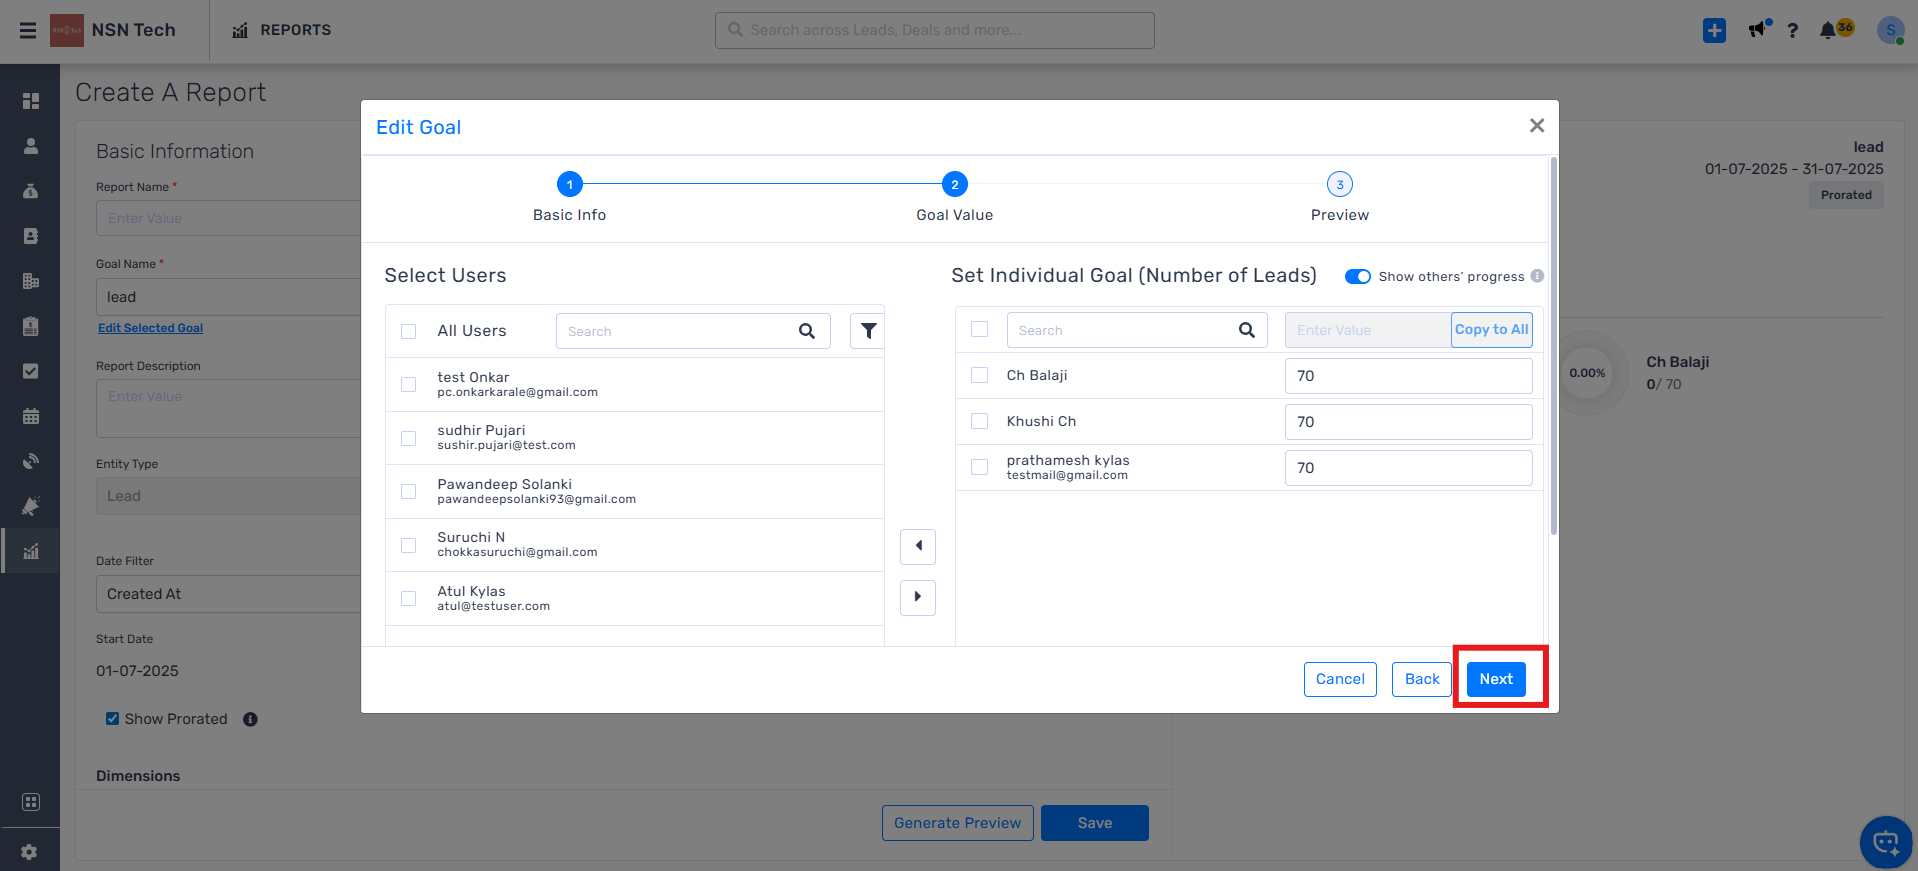Click the goal value field for Khushi Ch
The width and height of the screenshot is (1918, 871).
click(x=1408, y=422)
